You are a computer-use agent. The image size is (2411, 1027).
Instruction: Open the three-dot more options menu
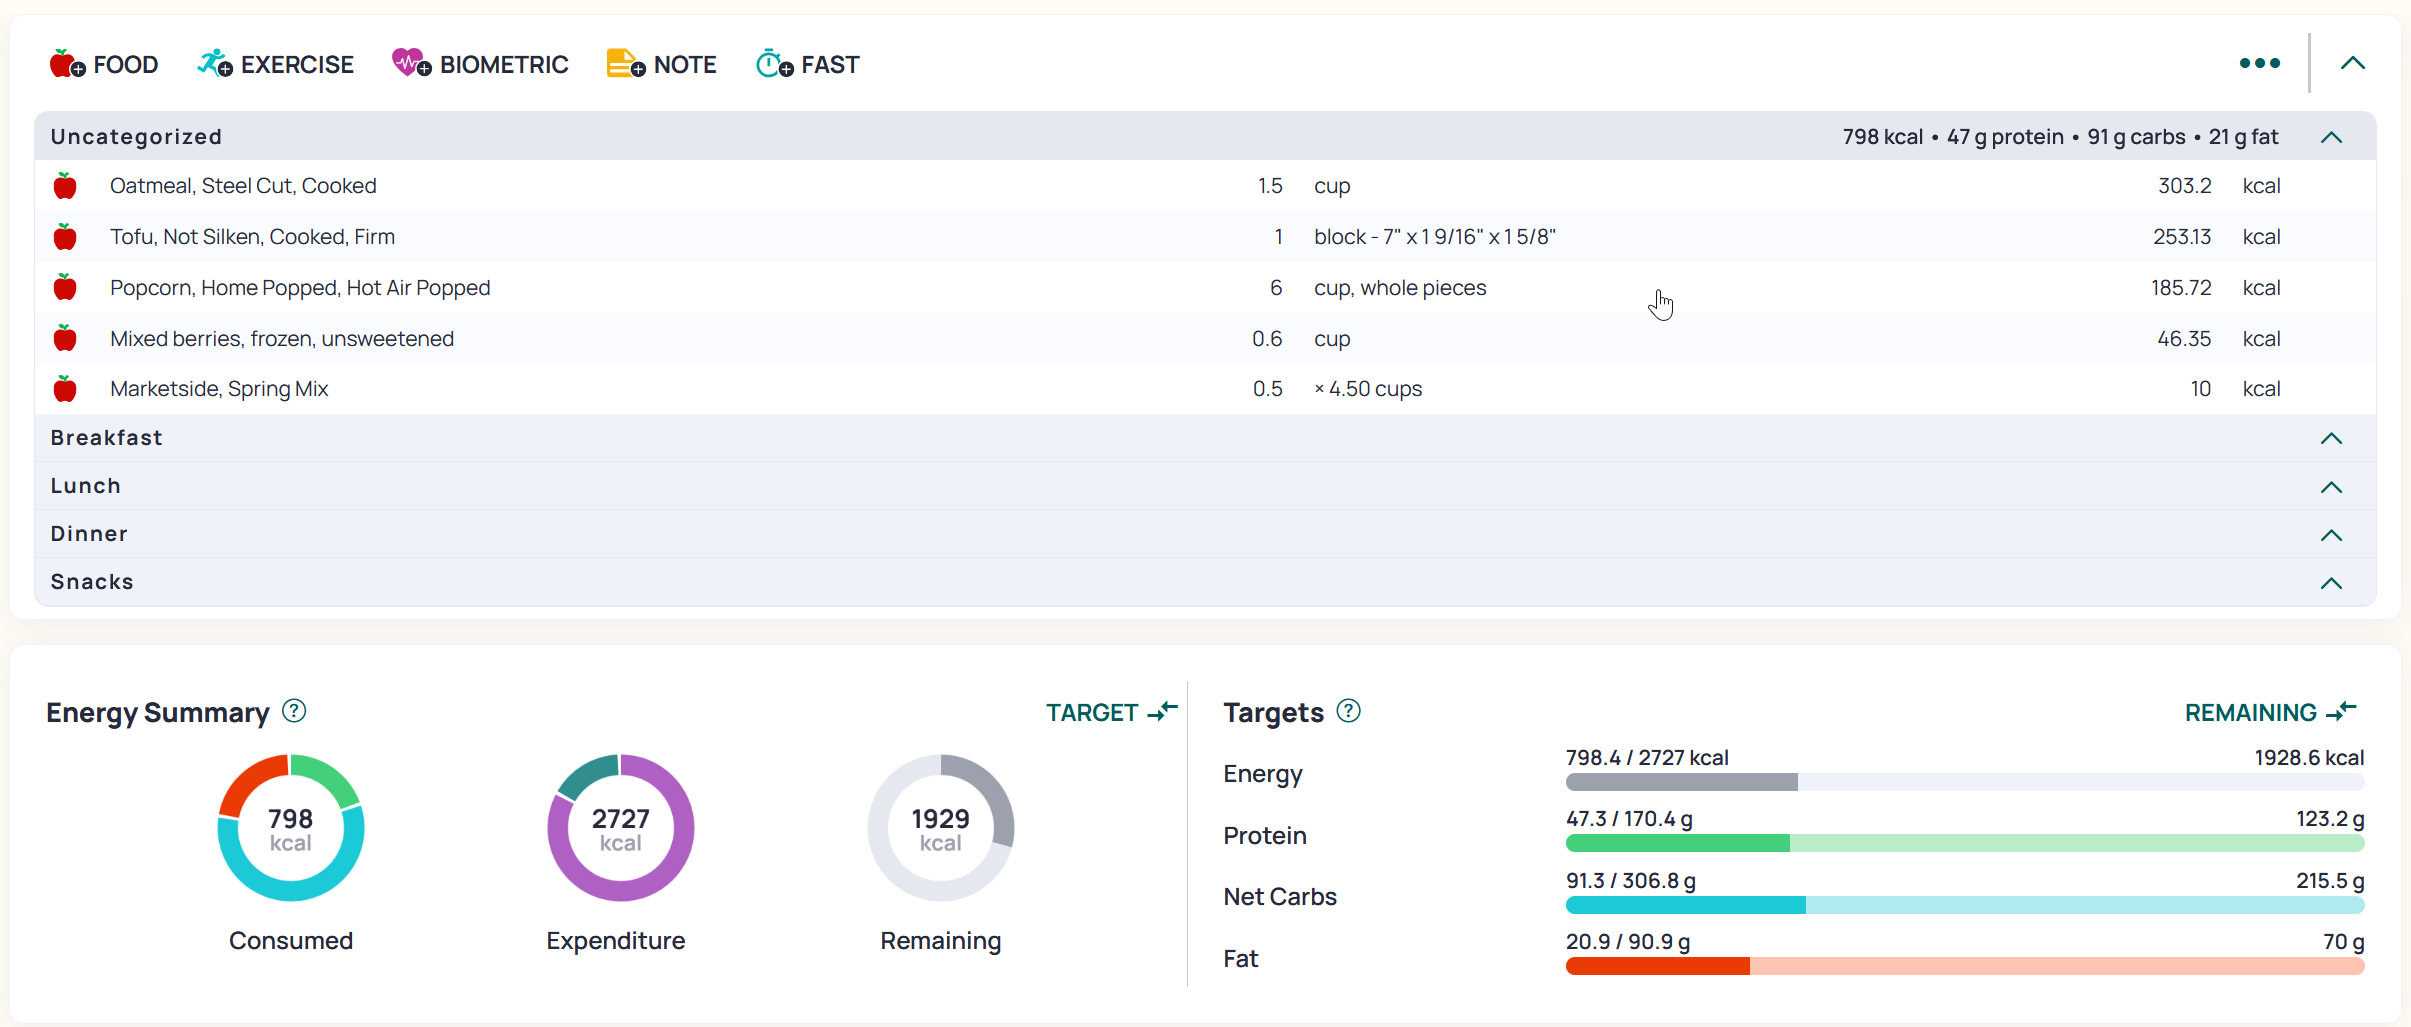coord(2260,63)
